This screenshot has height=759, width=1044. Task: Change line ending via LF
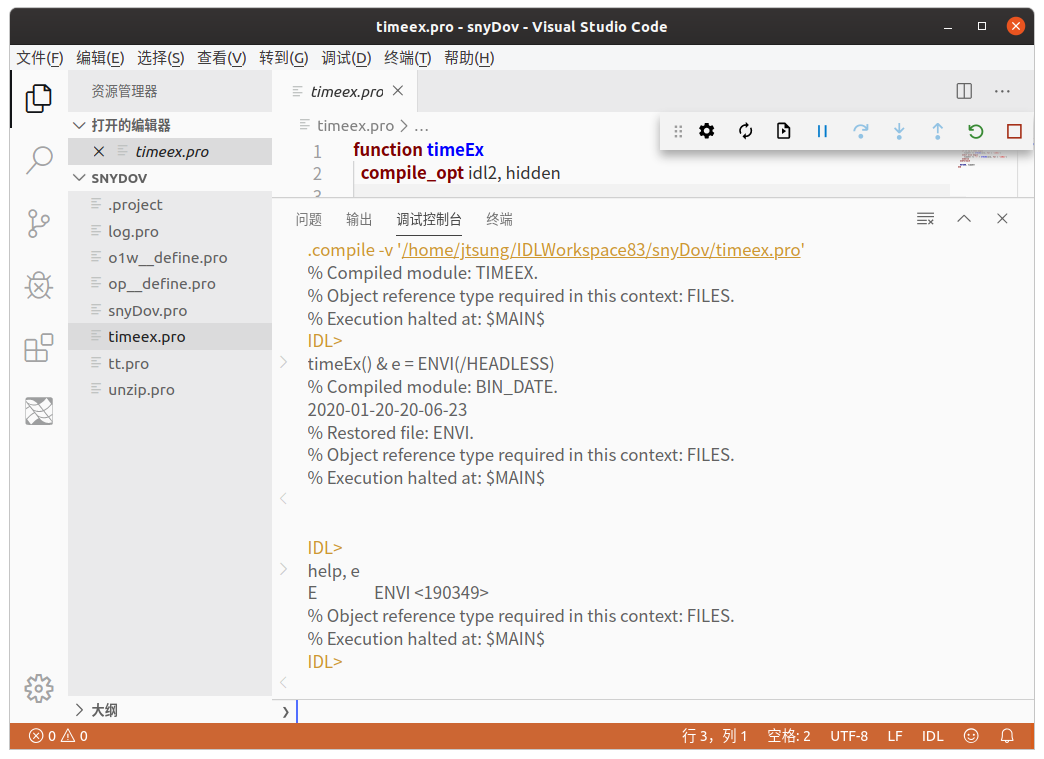pyautogui.click(x=895, y=736)
